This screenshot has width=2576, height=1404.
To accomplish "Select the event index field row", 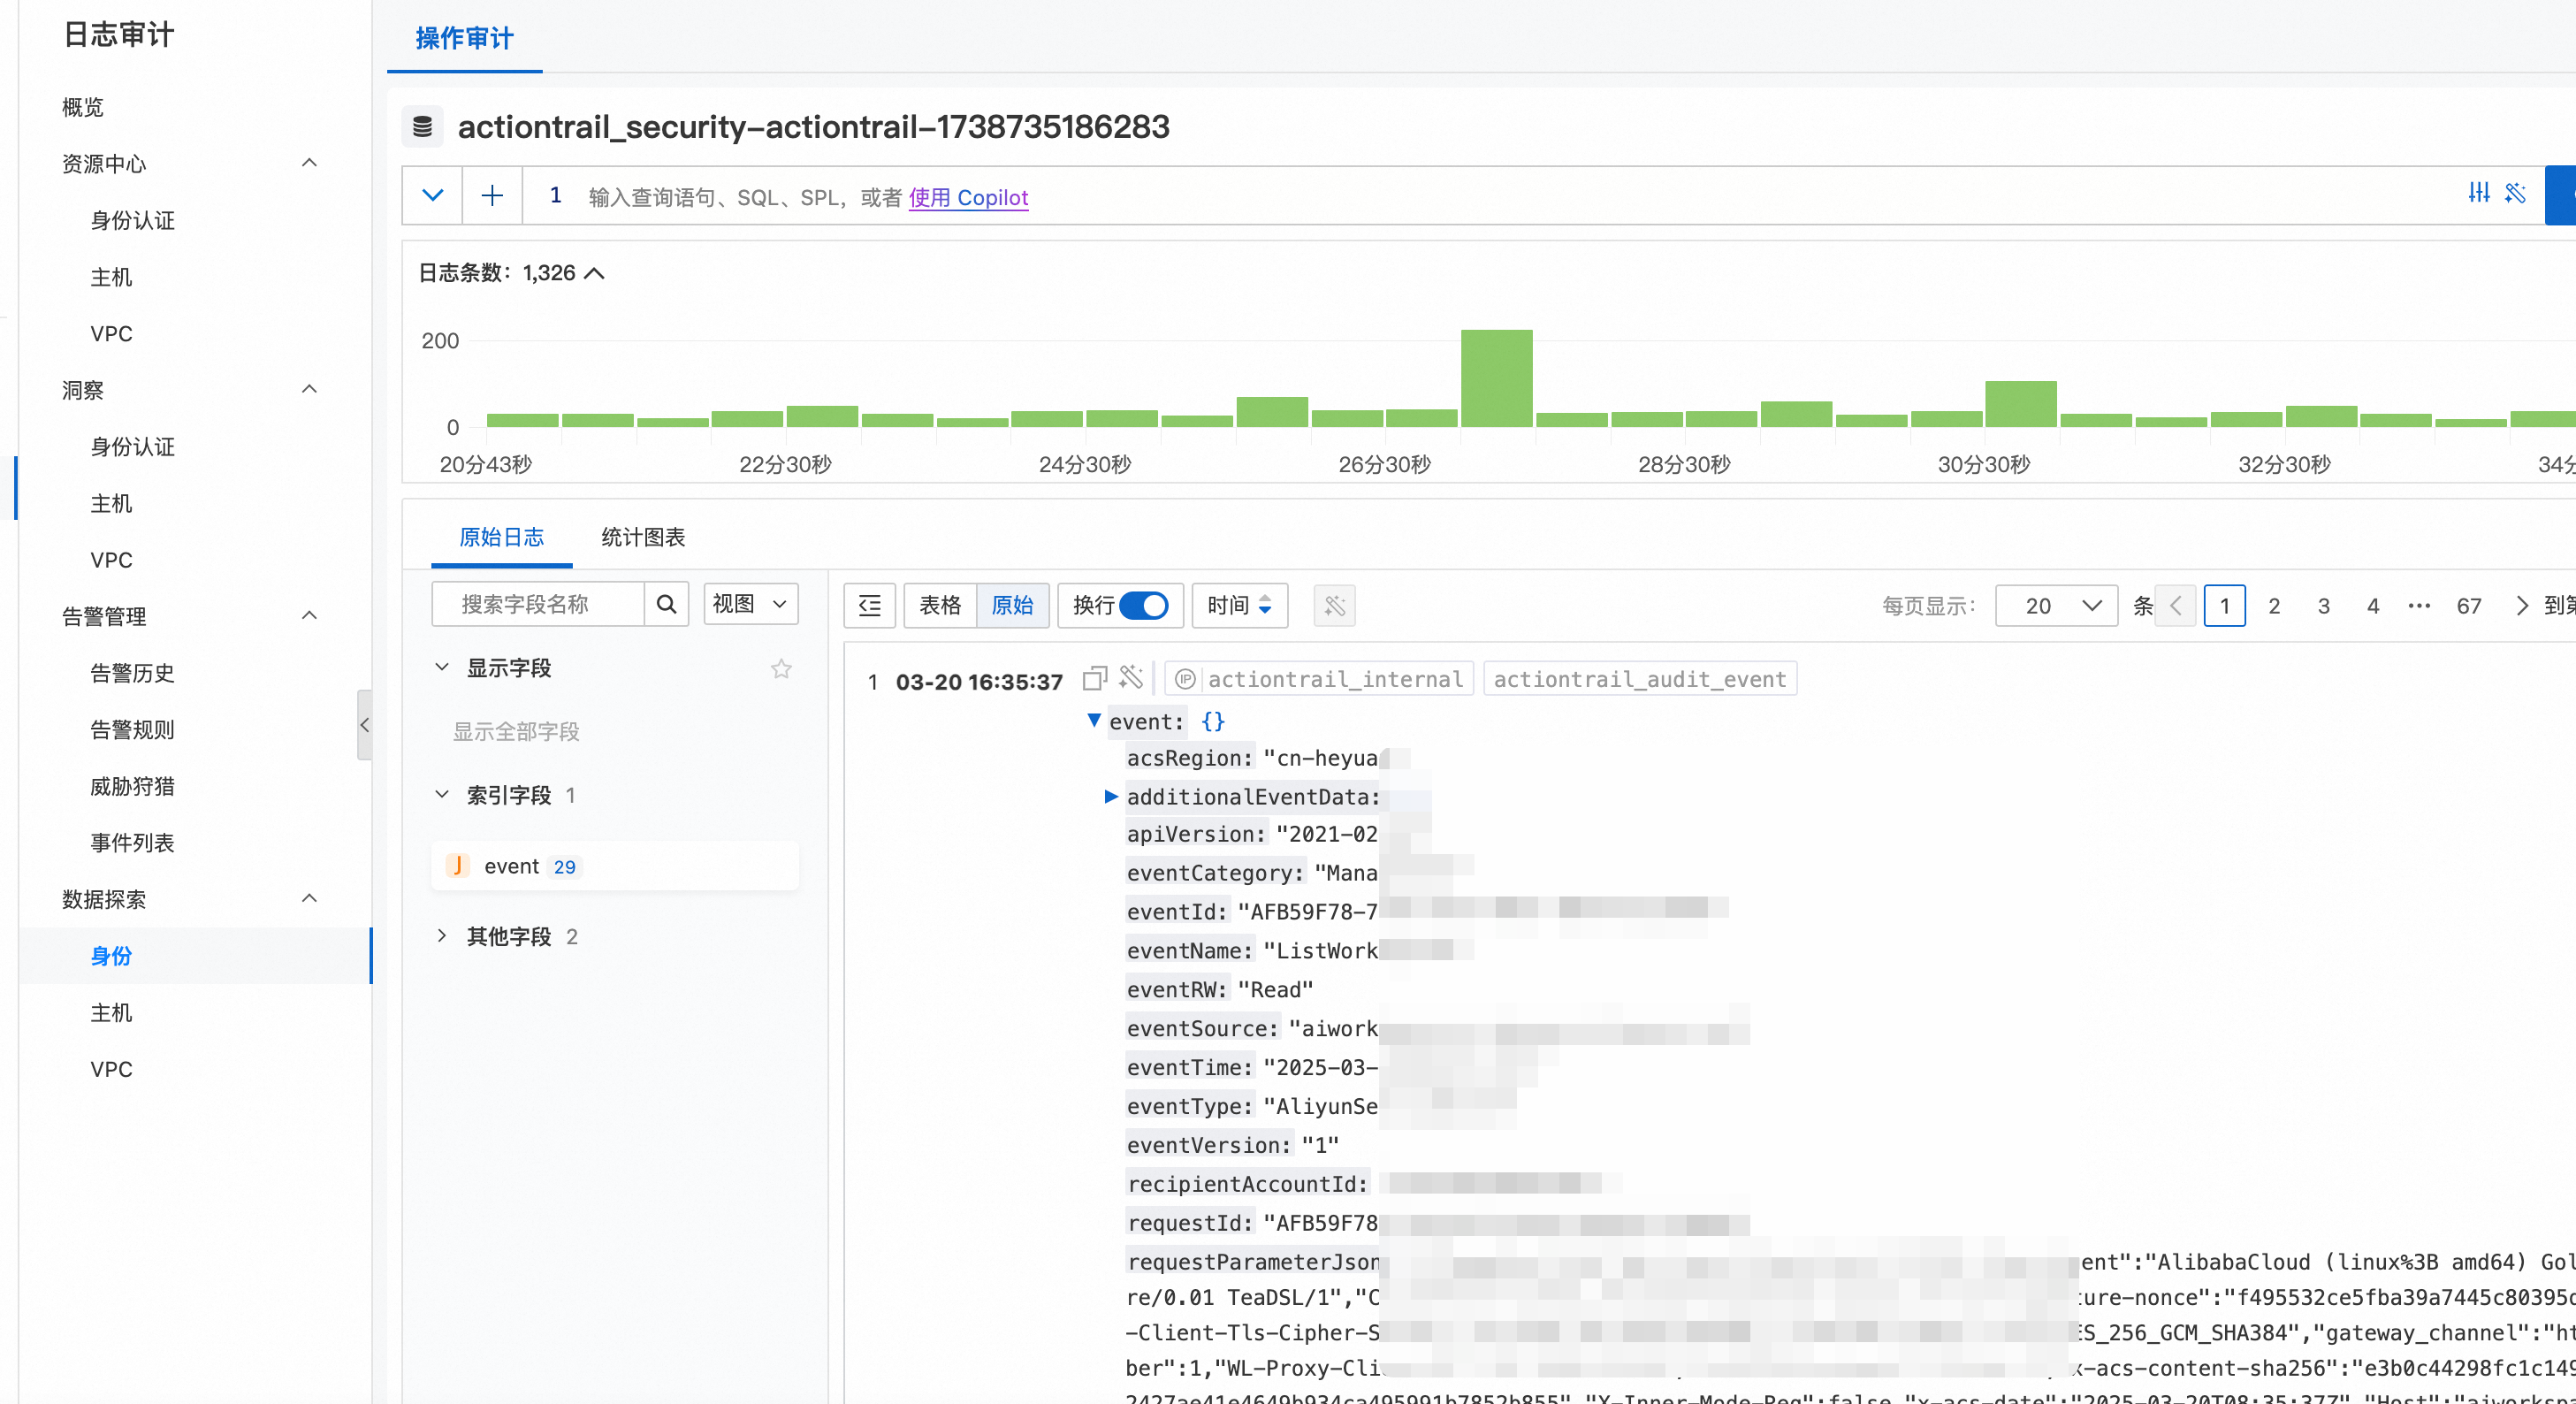I will point(615,866).
